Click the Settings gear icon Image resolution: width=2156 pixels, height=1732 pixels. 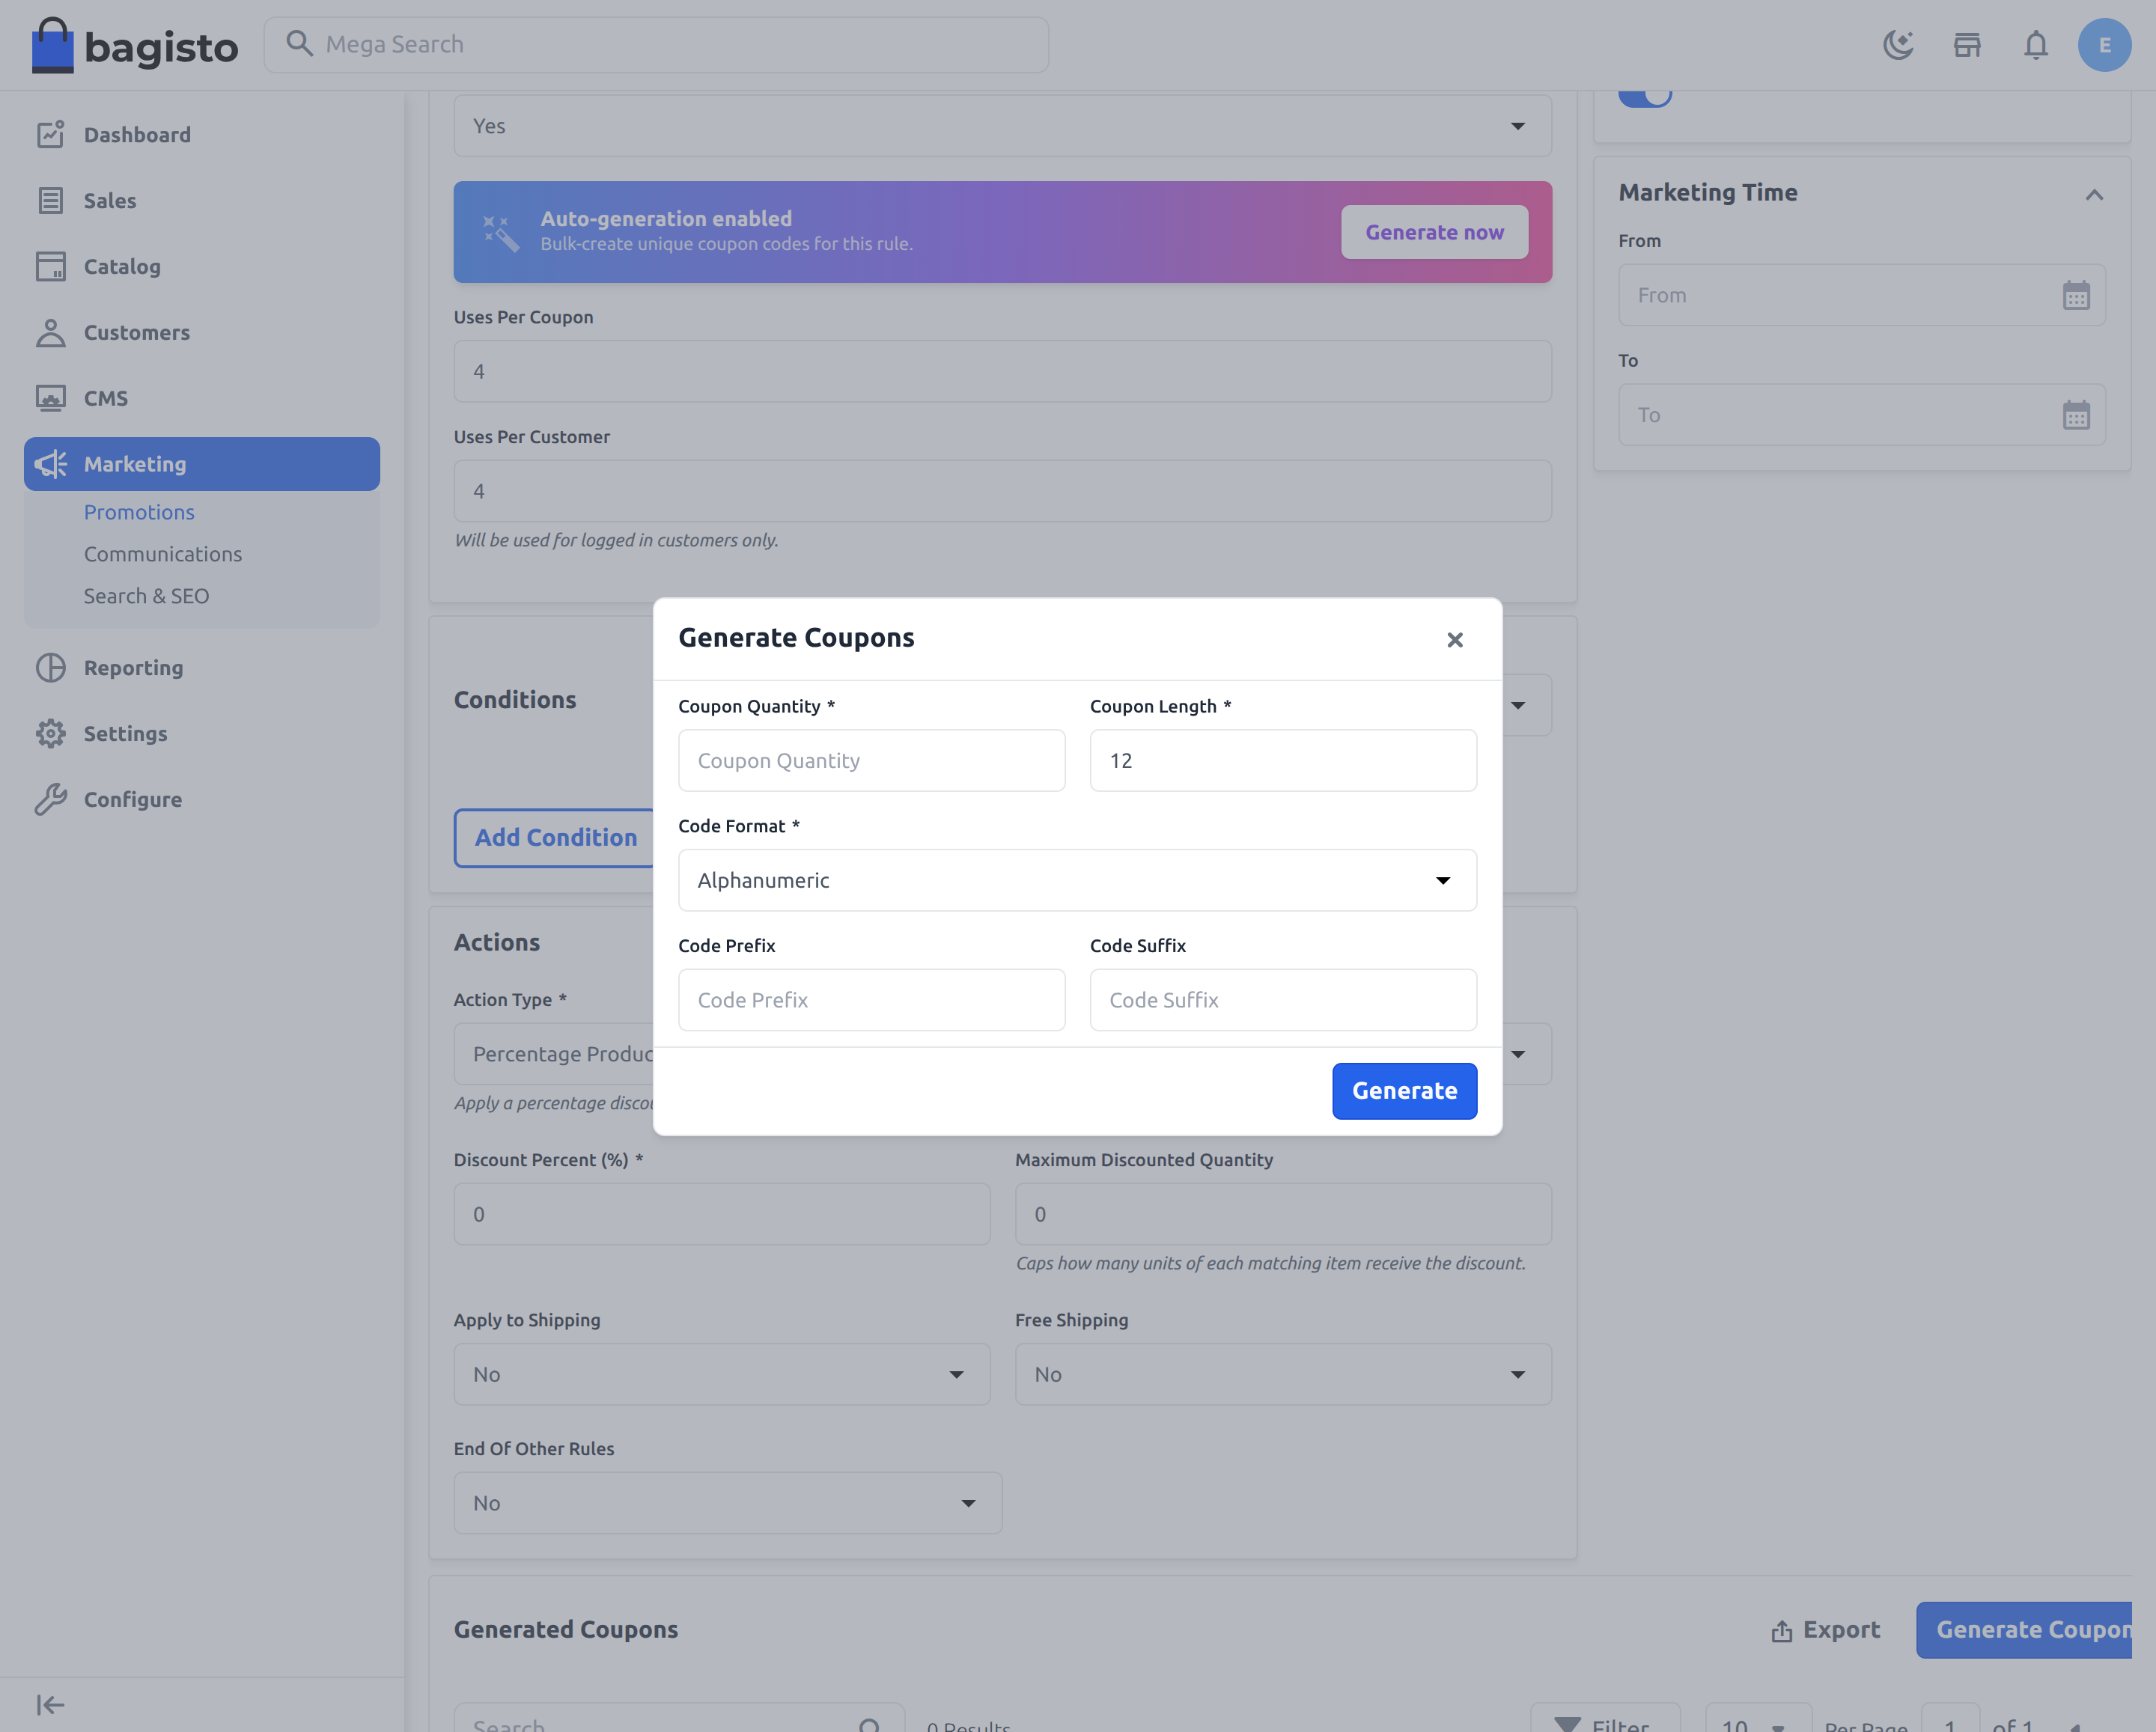[51, 734]
